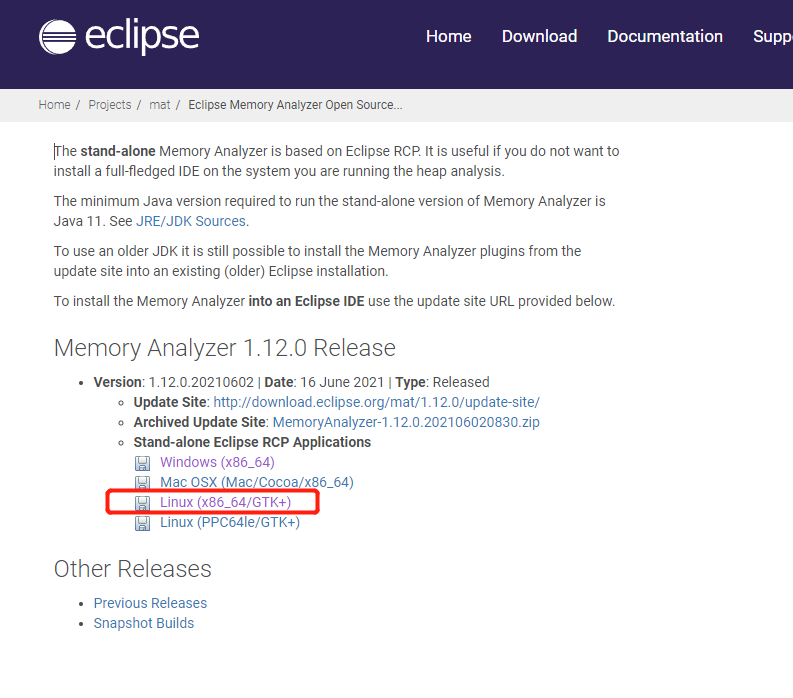Click the floppy disk icon beside Windows (x86_64)
The image size is (793, 698).
click(x=143, y=463)
